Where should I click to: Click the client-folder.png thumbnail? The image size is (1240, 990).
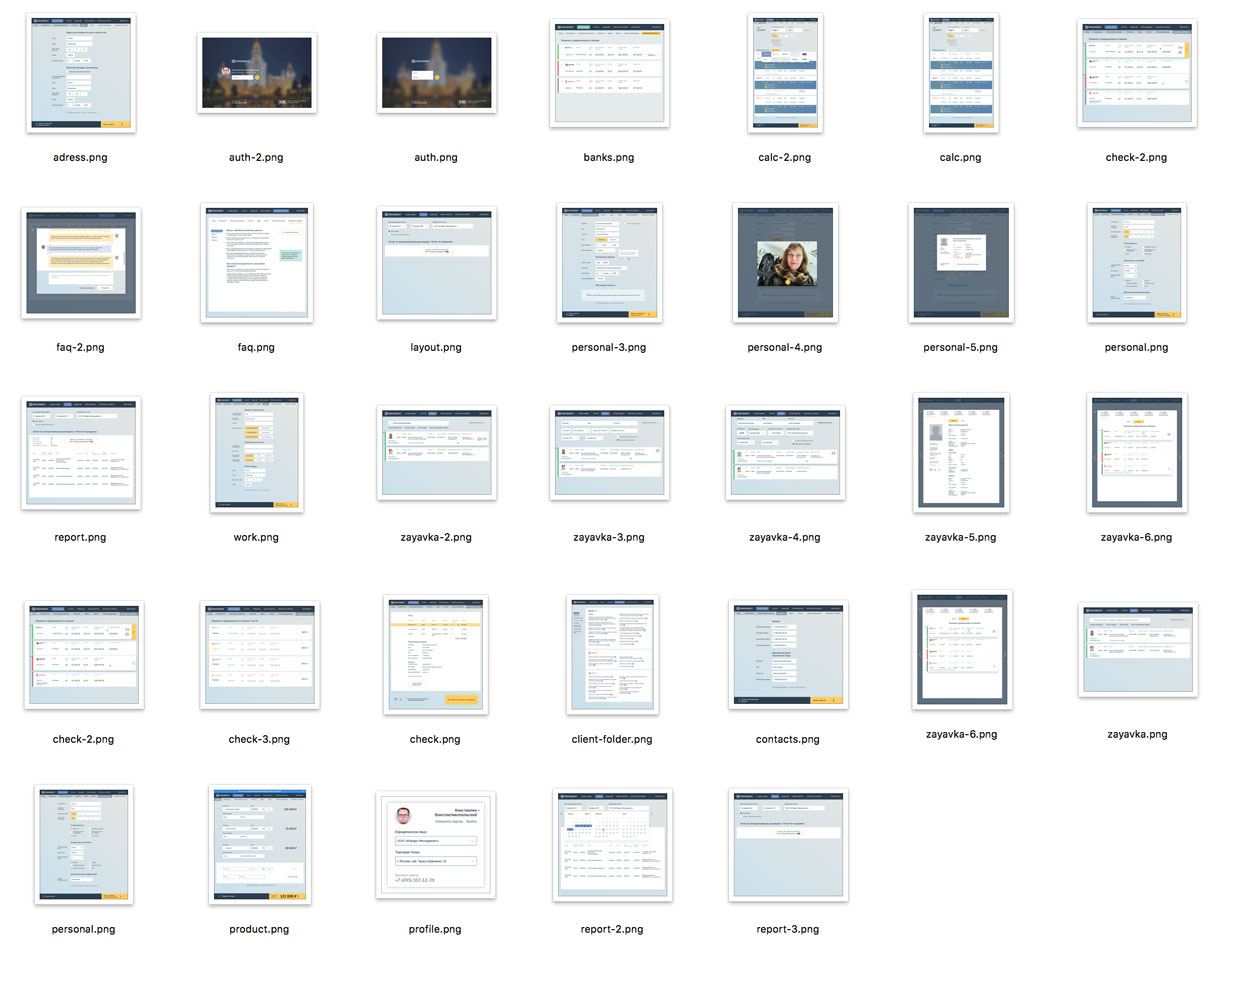pos(612,655)
